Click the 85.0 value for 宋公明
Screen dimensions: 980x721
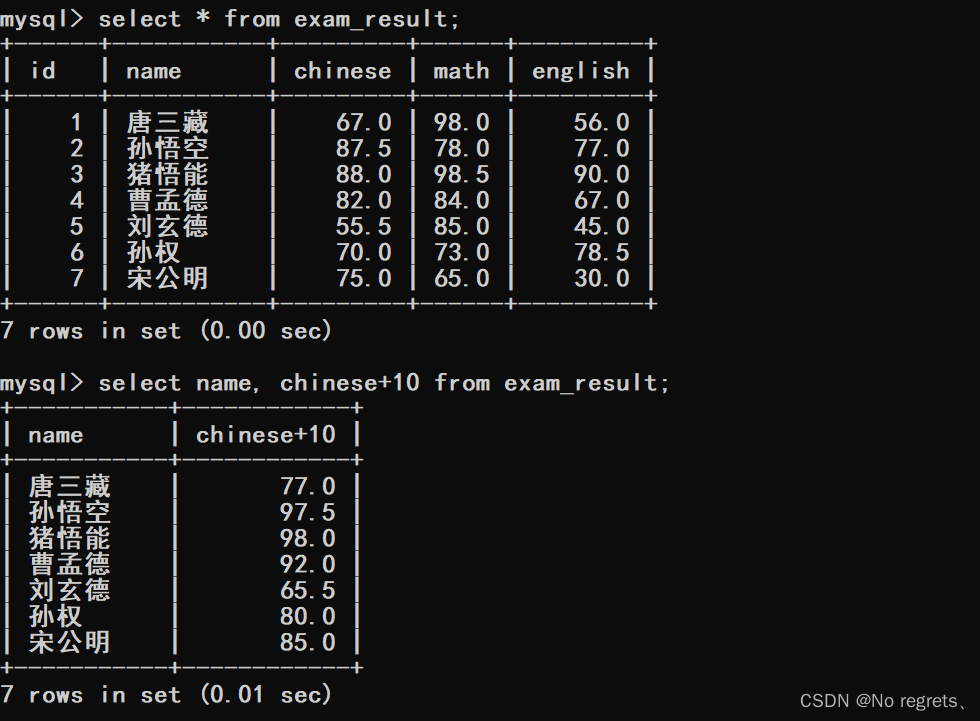[x=307, y=643]
